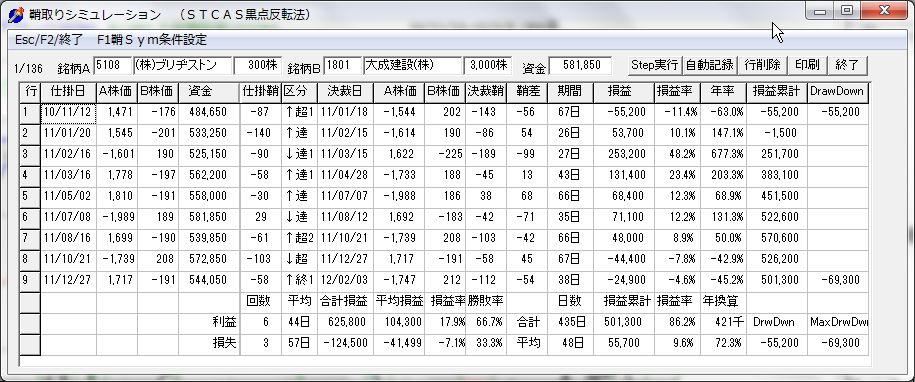This screenshot has height=382, width=915.
Task: Click the 300株 quantity field
Action: pos(257,65)
